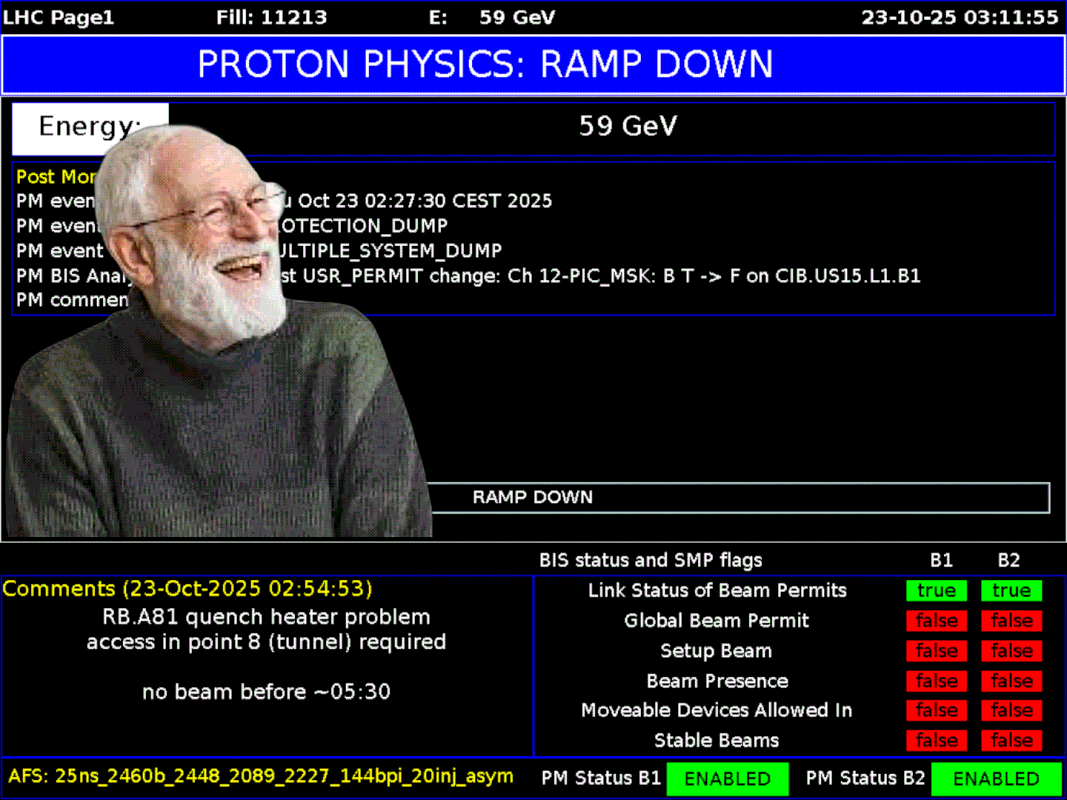Open the Comments section header

[x=188, y=588]
